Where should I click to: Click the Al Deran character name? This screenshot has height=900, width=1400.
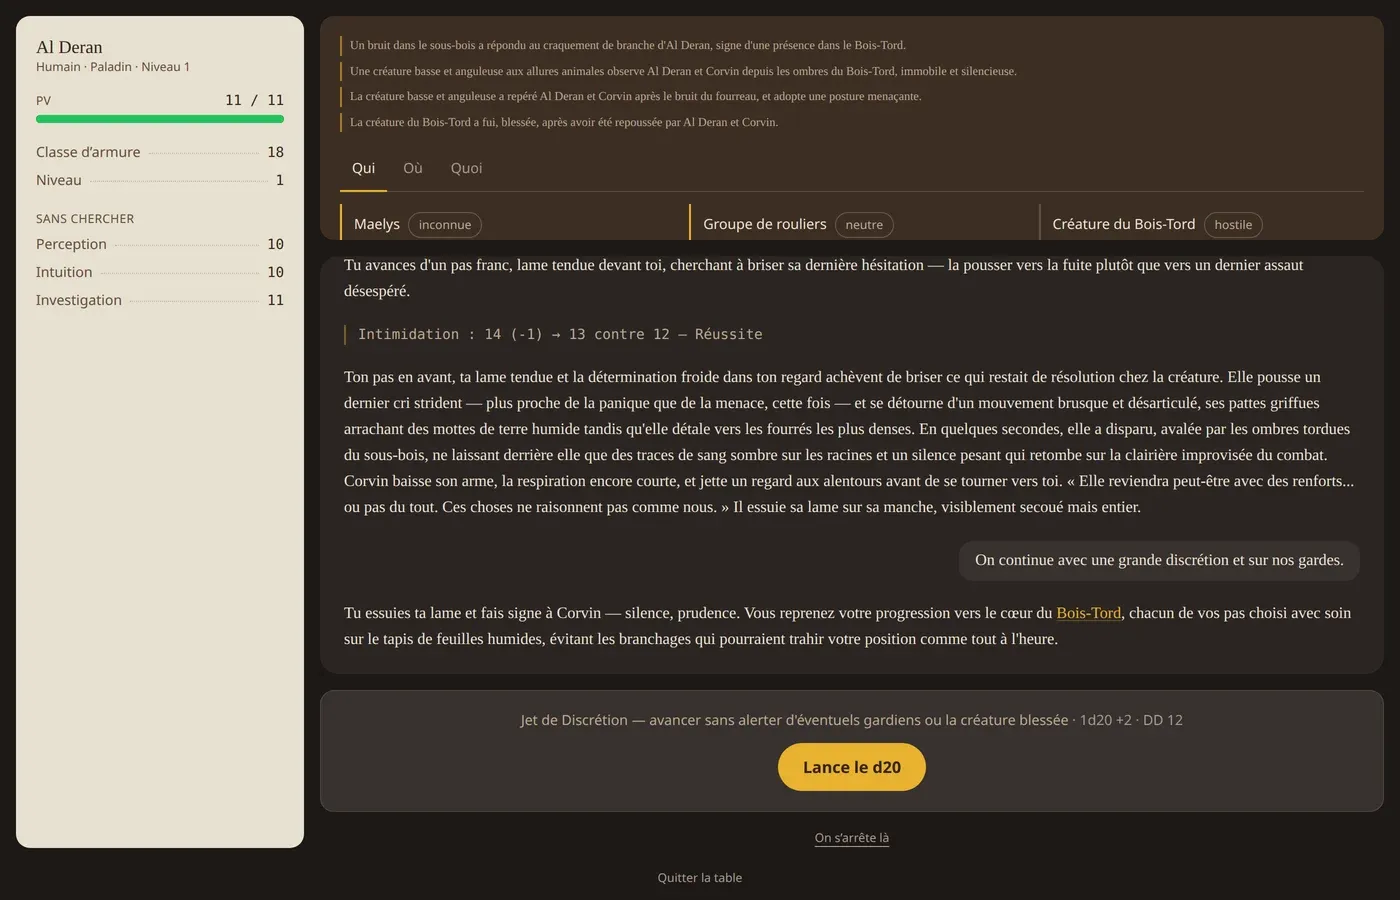pyautogui.click(x=69, y=47)
